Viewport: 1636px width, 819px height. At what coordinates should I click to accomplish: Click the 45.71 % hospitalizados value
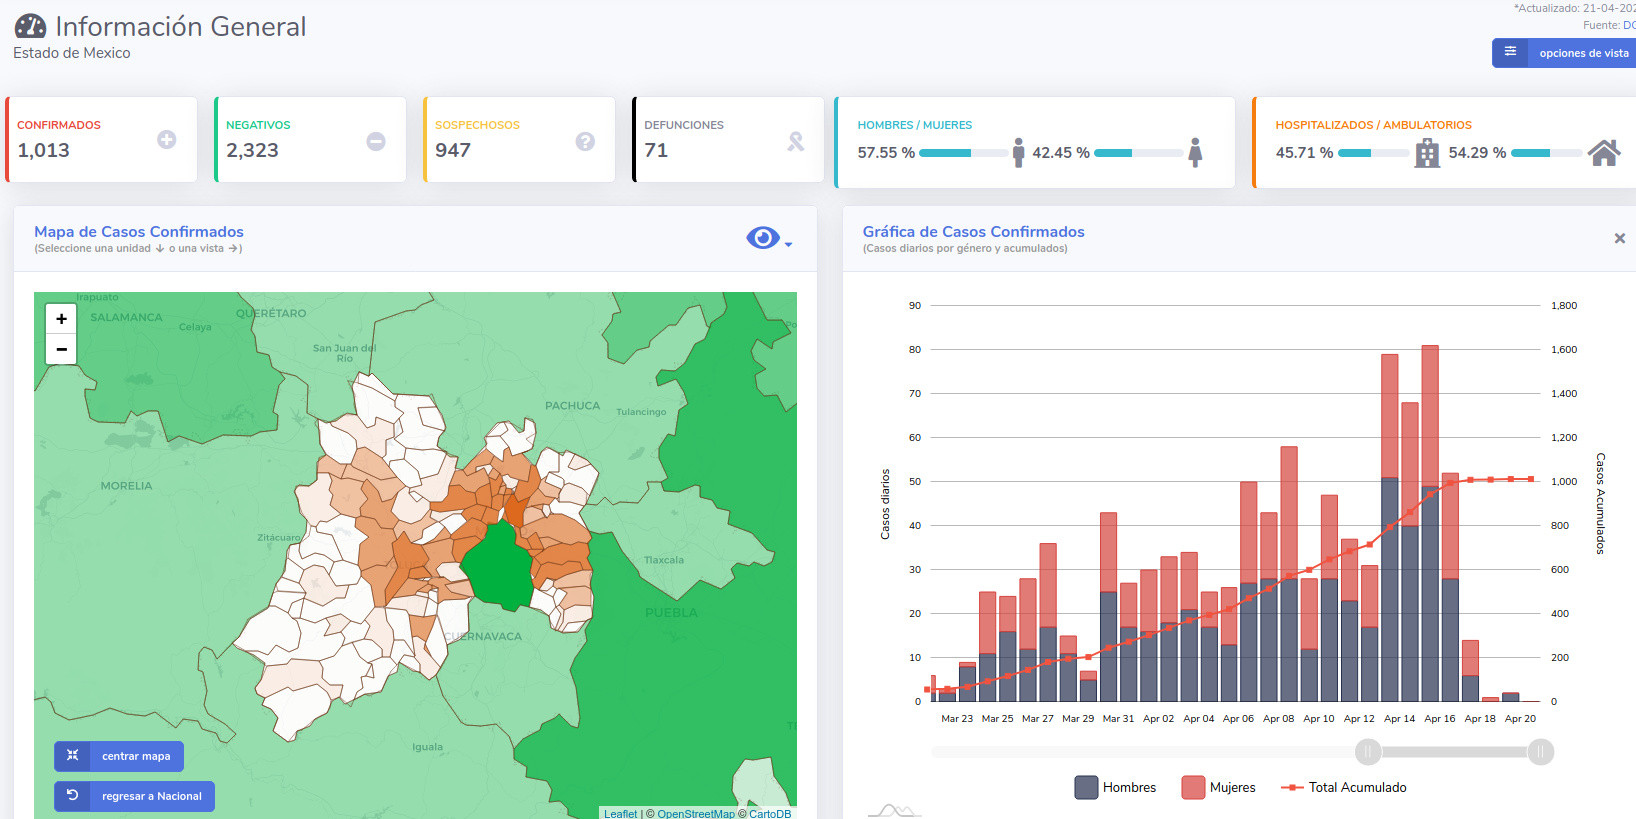(1304, 153)
